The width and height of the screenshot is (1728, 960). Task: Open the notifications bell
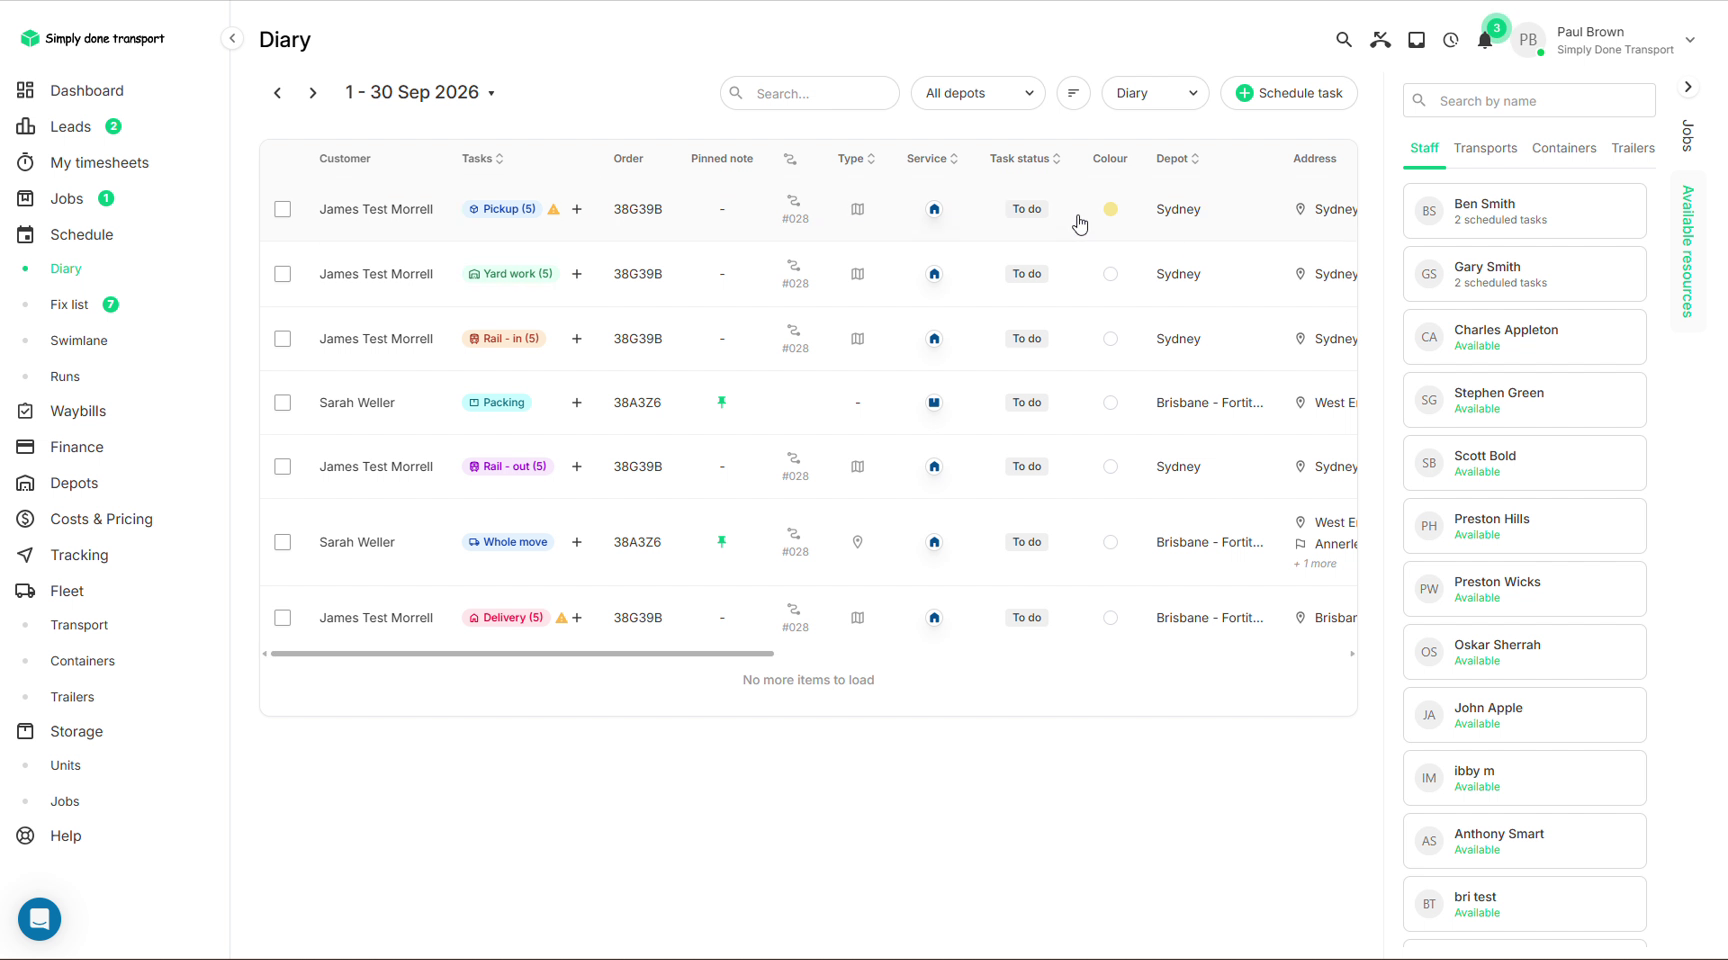[x=1485, y=40]
